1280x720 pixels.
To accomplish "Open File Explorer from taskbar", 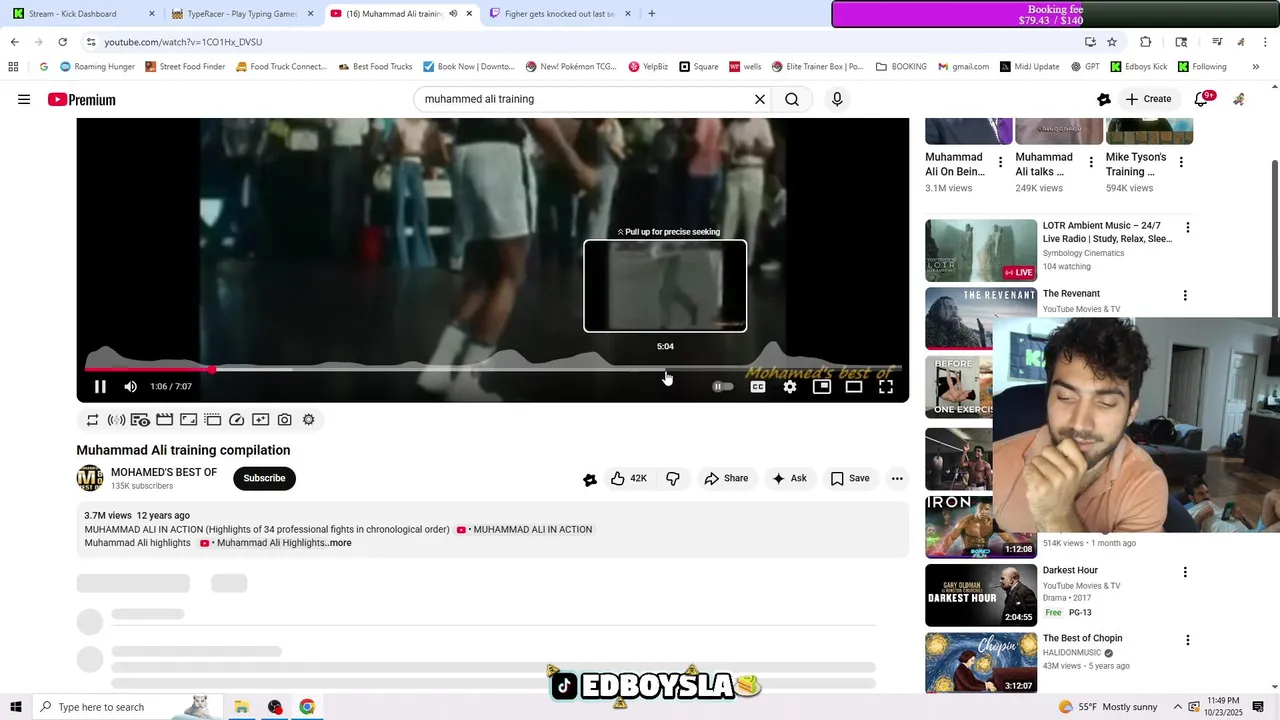I will pyautogui.click(x=242, y=707).
